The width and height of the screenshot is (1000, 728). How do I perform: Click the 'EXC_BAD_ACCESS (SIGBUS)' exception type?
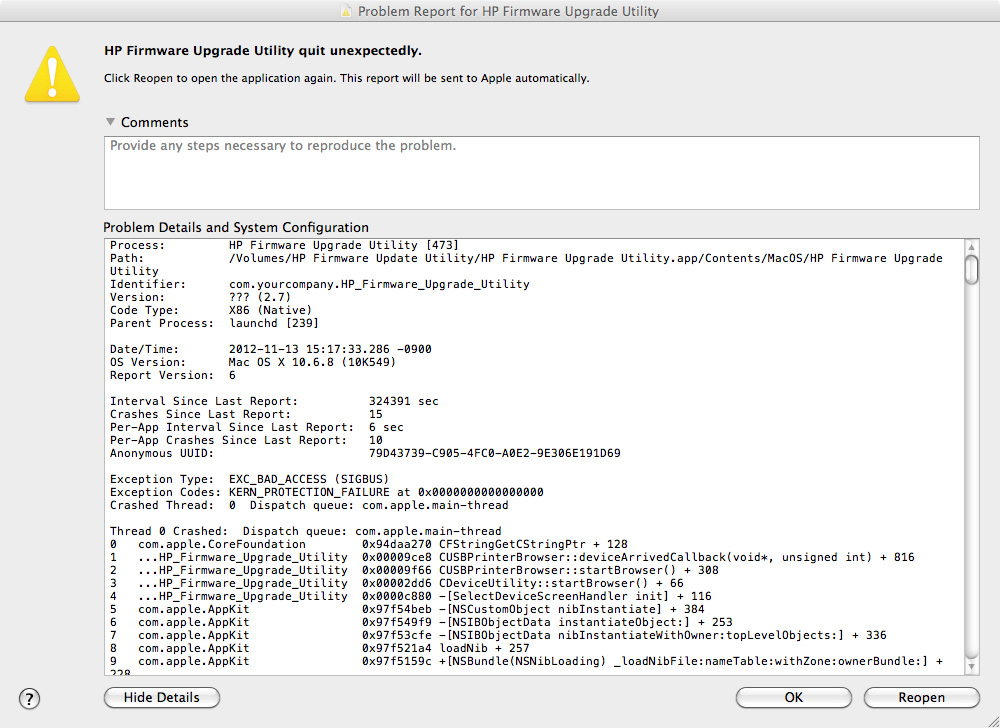pyautogui.click(x=309, y=479)
